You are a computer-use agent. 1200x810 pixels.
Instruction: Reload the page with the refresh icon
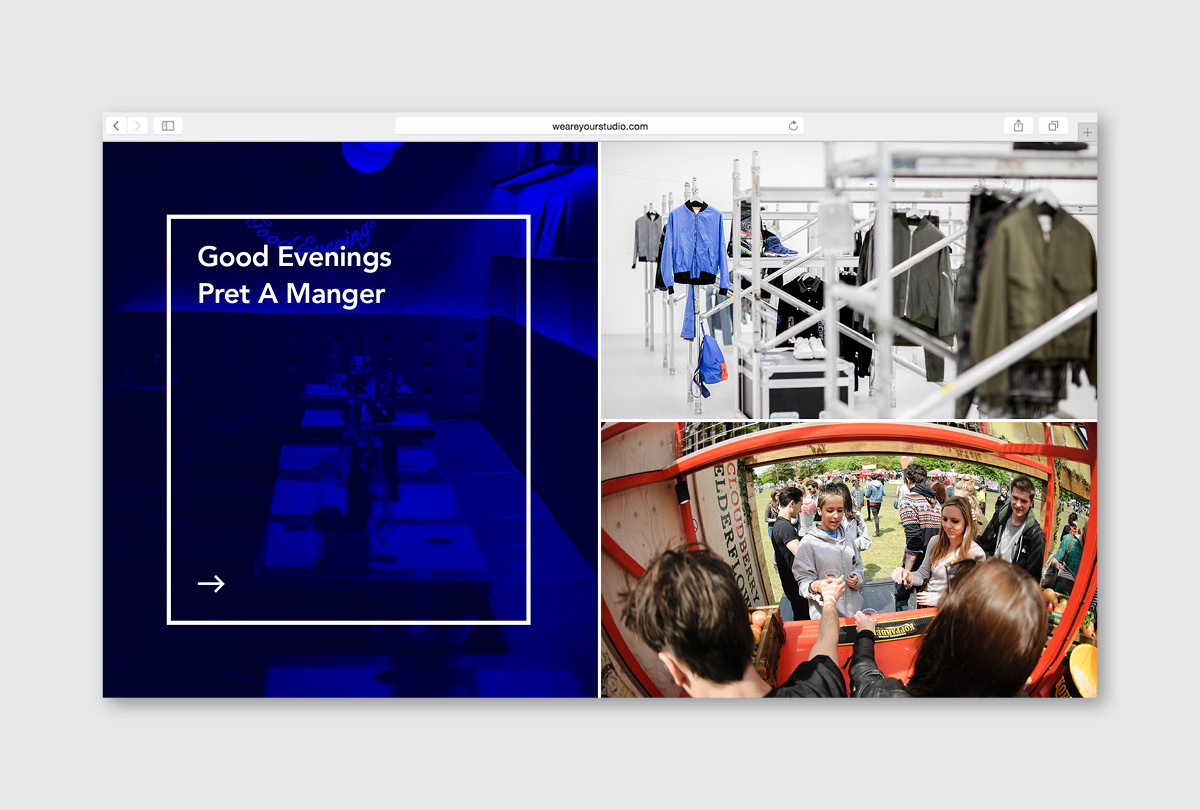click(x=793, y=126)
